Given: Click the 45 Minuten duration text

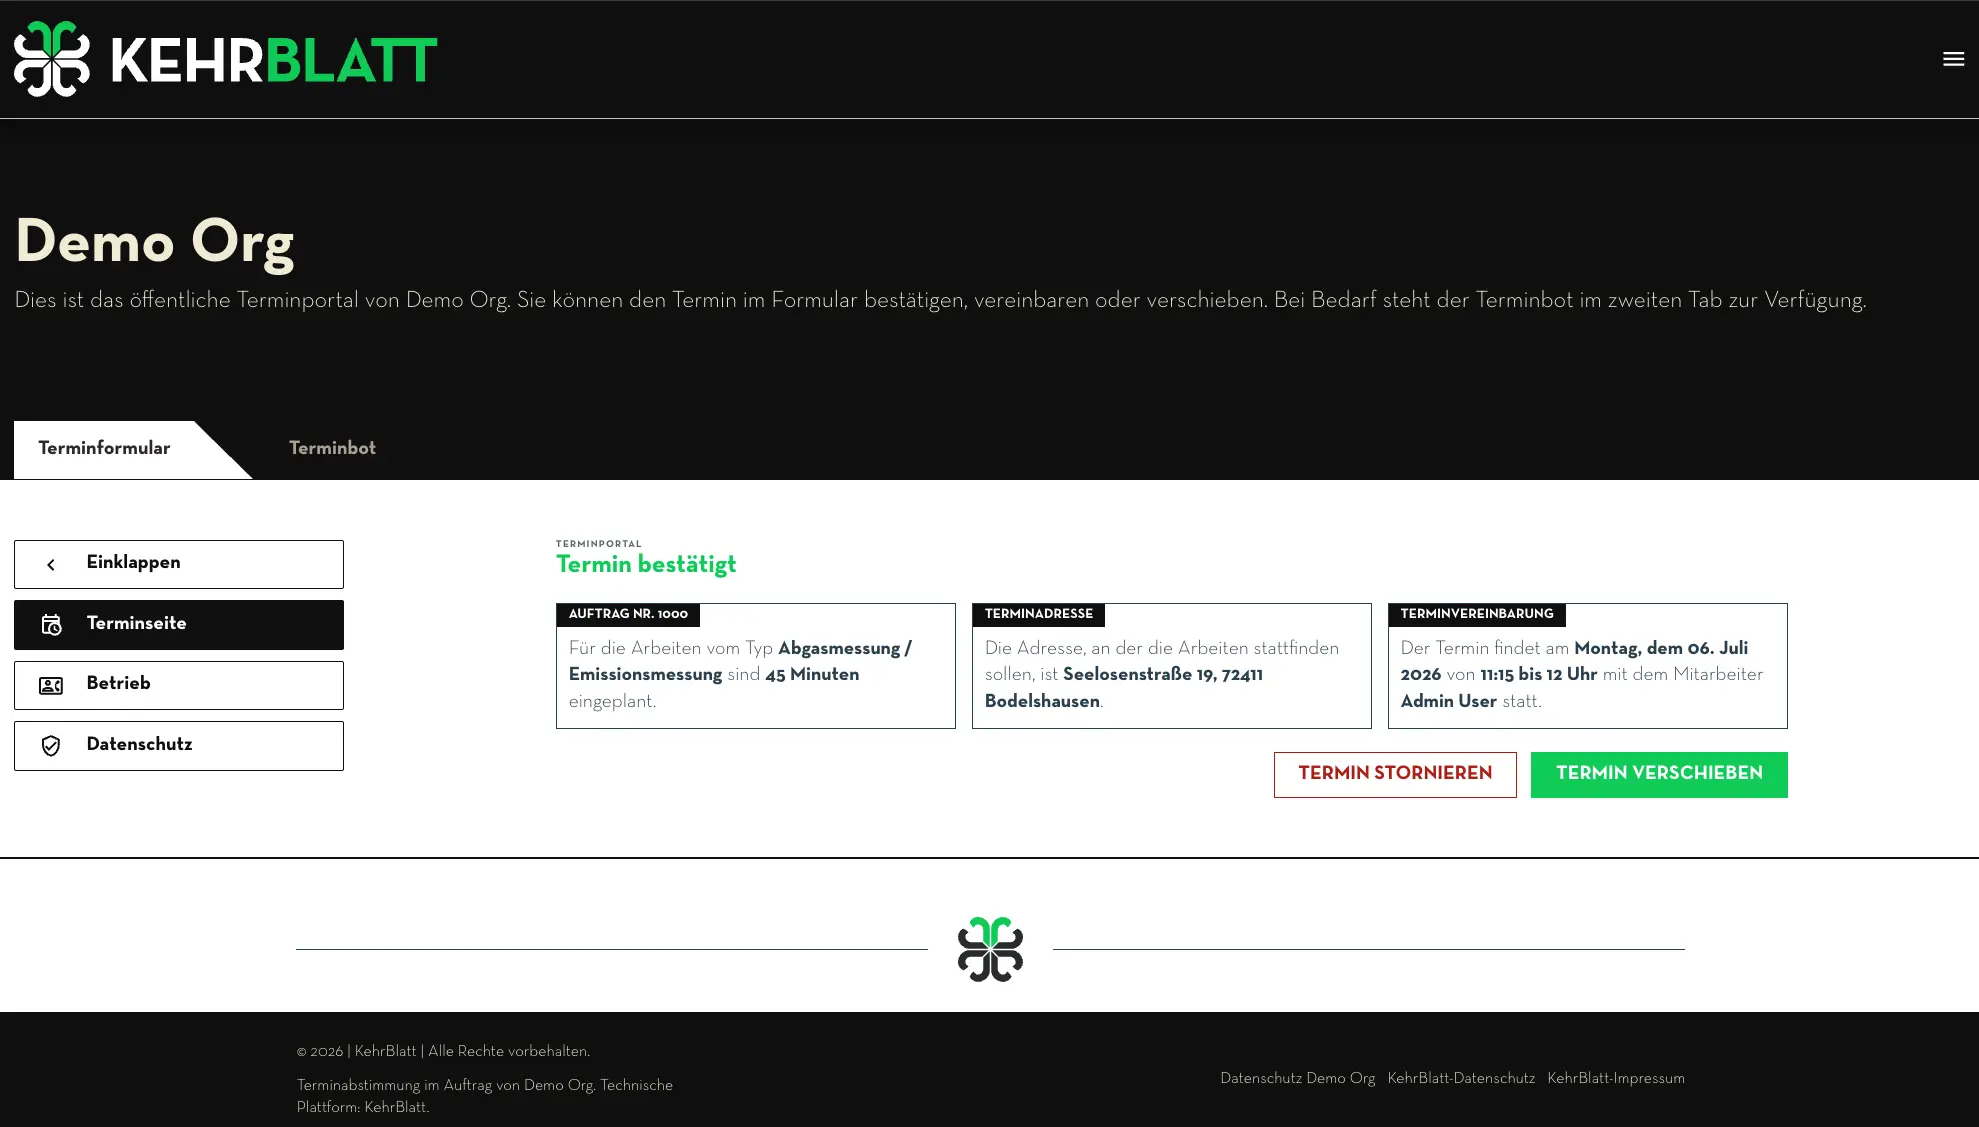Looking at the screenshot, I should [x=812, y=675].
